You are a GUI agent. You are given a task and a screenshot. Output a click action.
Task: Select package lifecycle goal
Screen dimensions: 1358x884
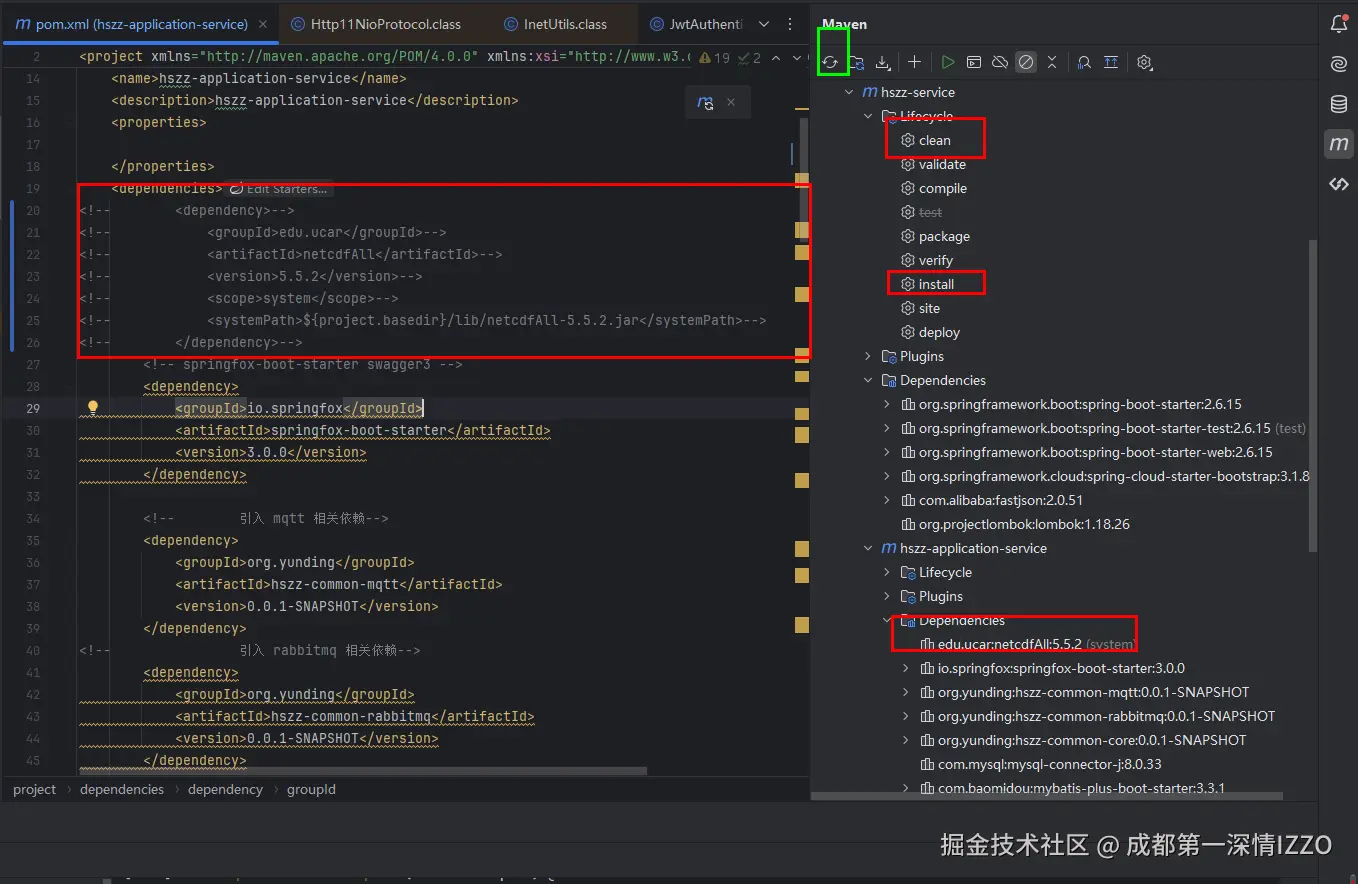point(944,236)
